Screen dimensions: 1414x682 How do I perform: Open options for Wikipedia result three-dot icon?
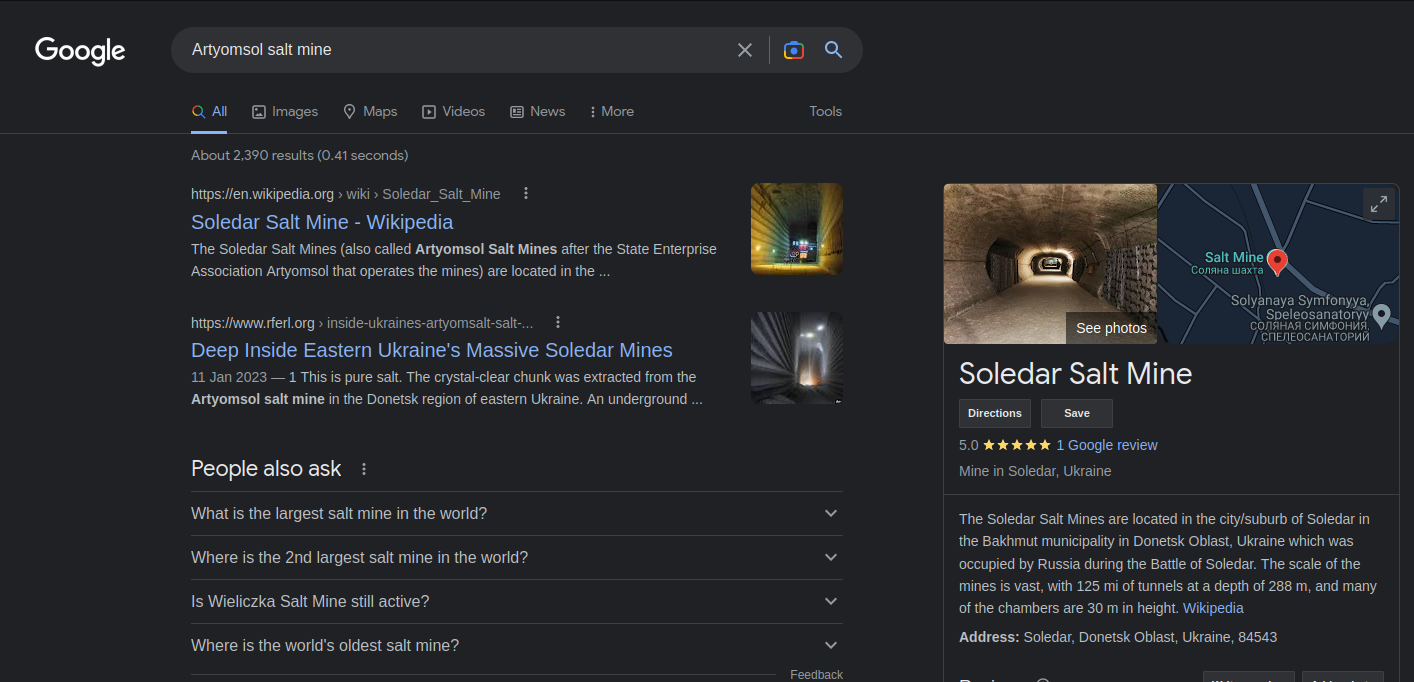[x=526, y=194]
